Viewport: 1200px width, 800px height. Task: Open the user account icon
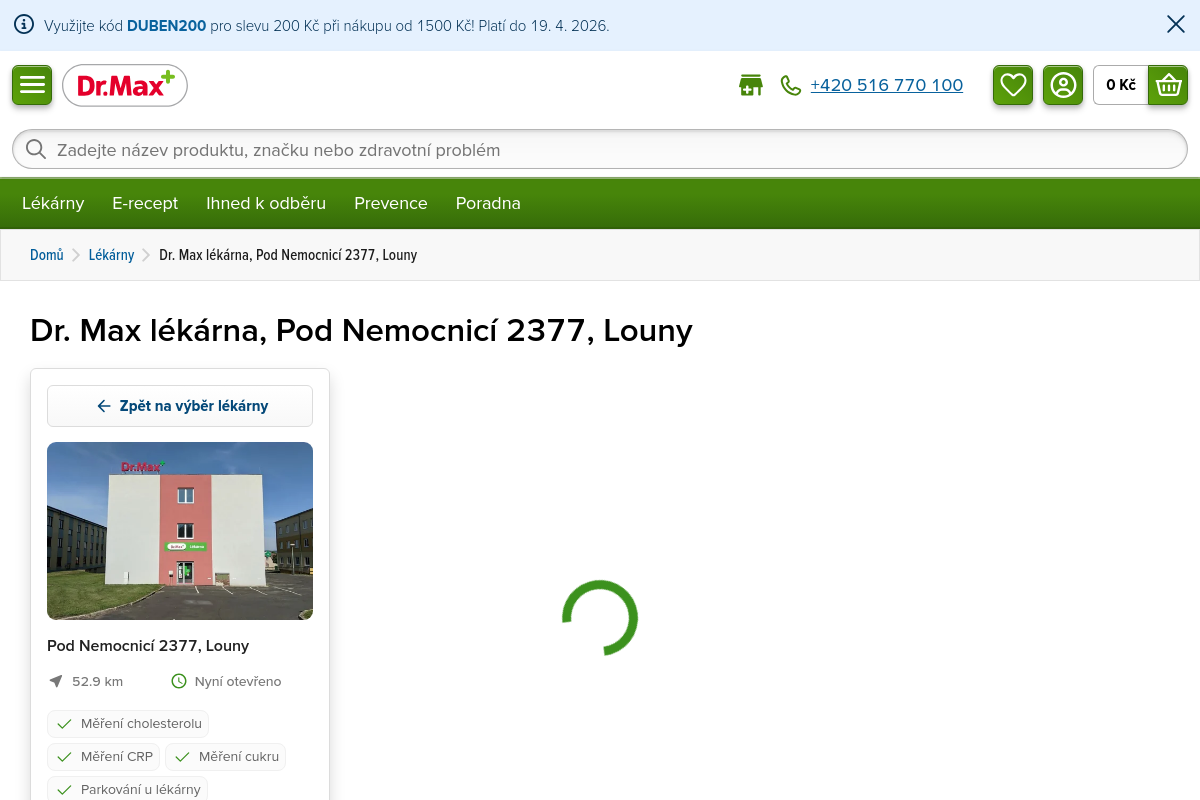pyautogui.click(x=1063, y=85)
